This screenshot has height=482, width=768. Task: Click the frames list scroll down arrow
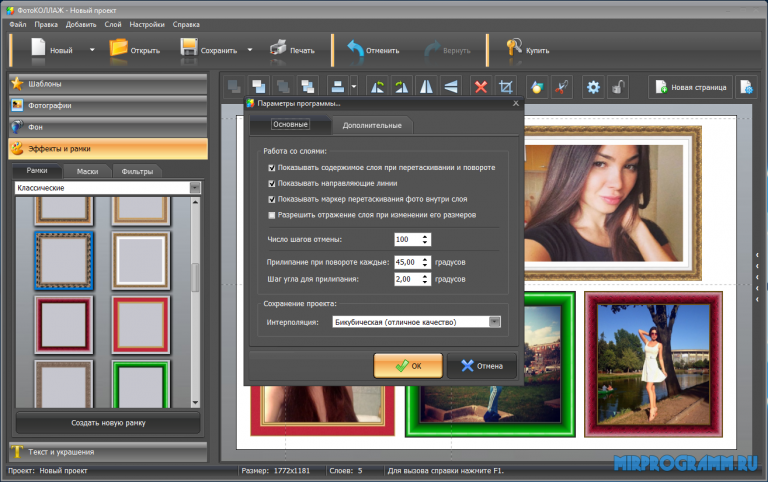pyautogui.click(x=195, y=403)
